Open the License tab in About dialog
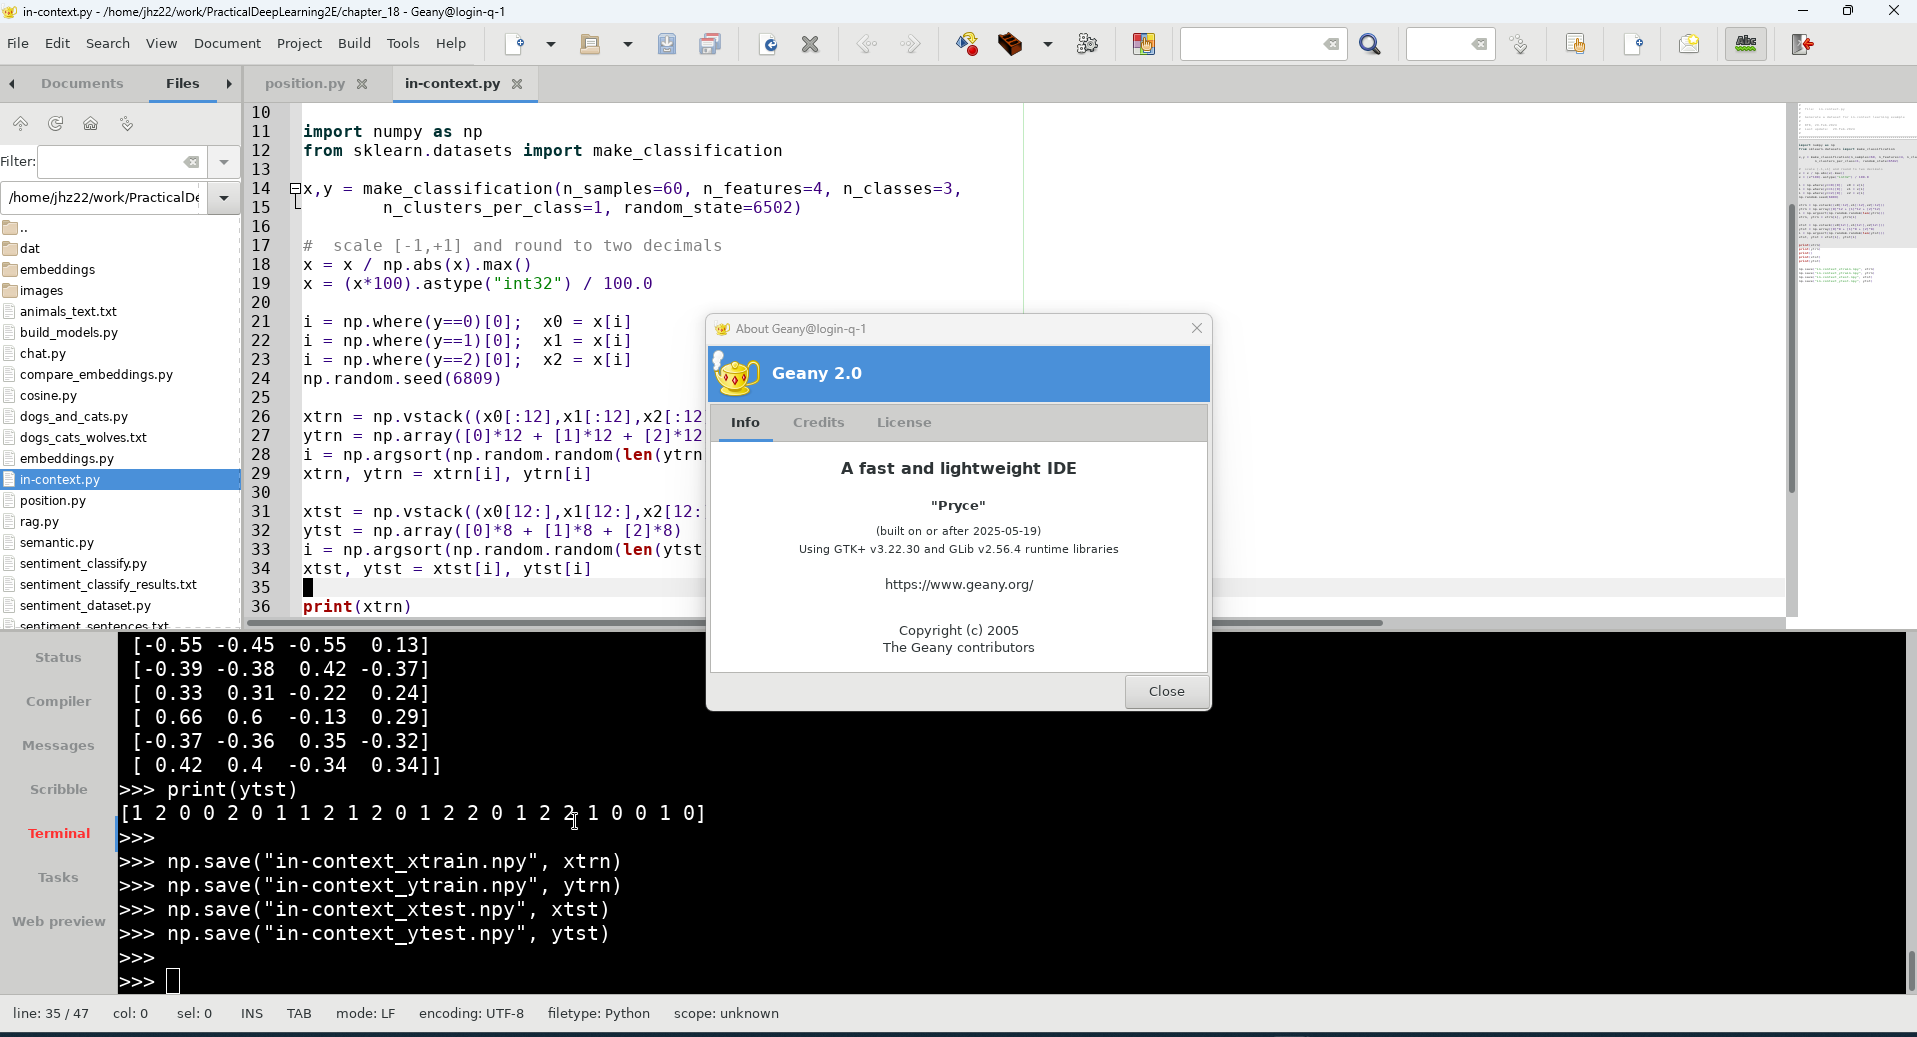This screenshot has width=1917, height=1037. pos(904,423)
